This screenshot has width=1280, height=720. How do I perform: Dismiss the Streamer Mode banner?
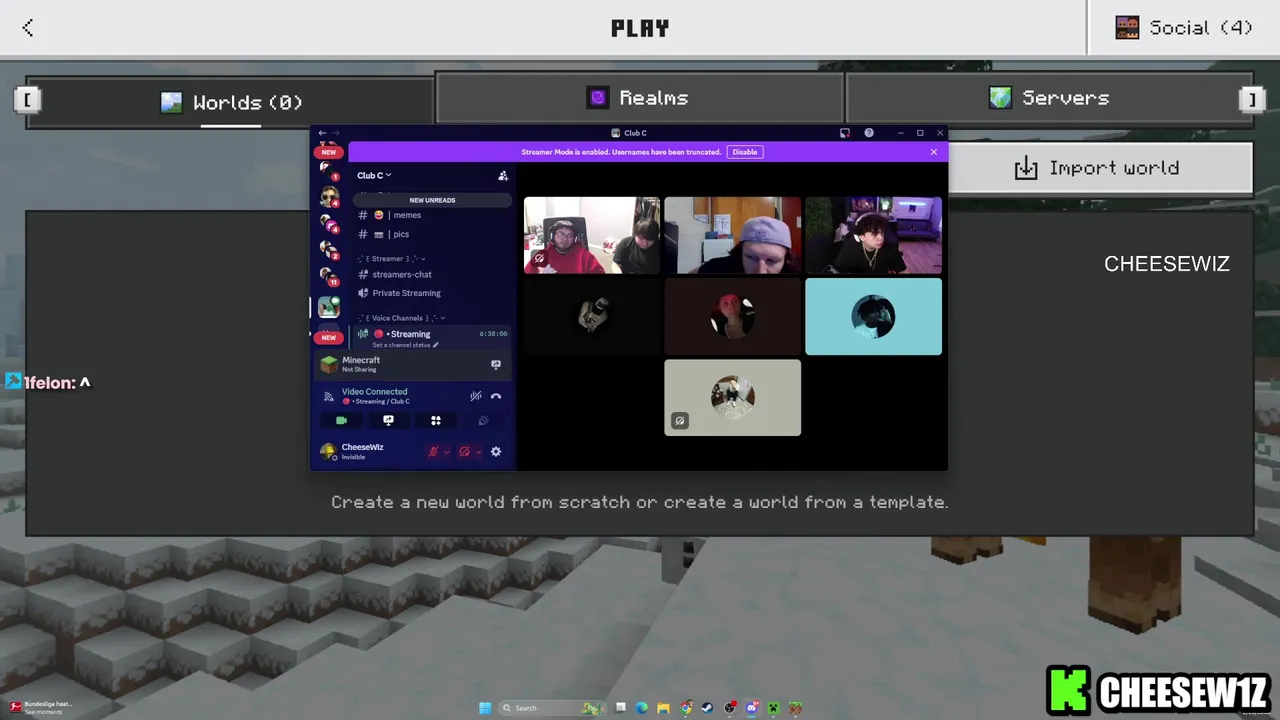tap(934, 152)
